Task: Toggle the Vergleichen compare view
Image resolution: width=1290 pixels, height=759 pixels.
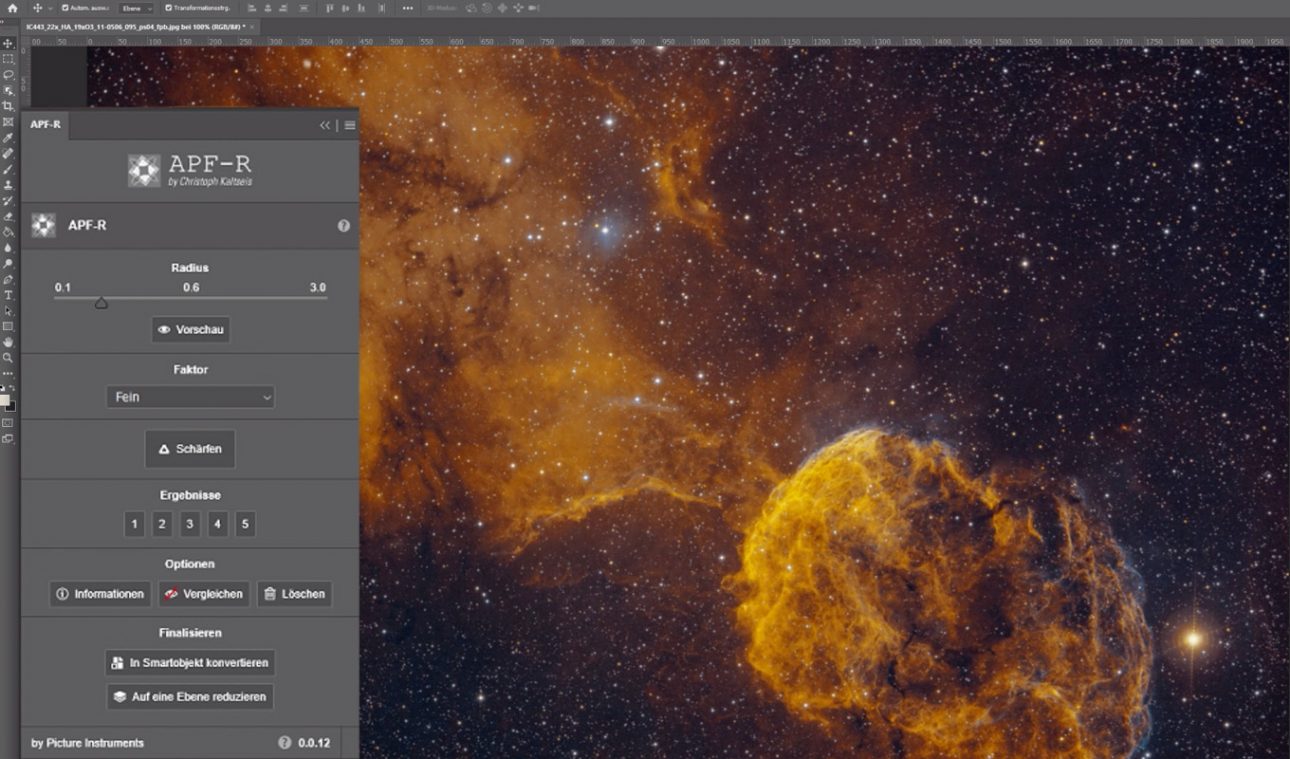Action: click(x=203, y=594)
